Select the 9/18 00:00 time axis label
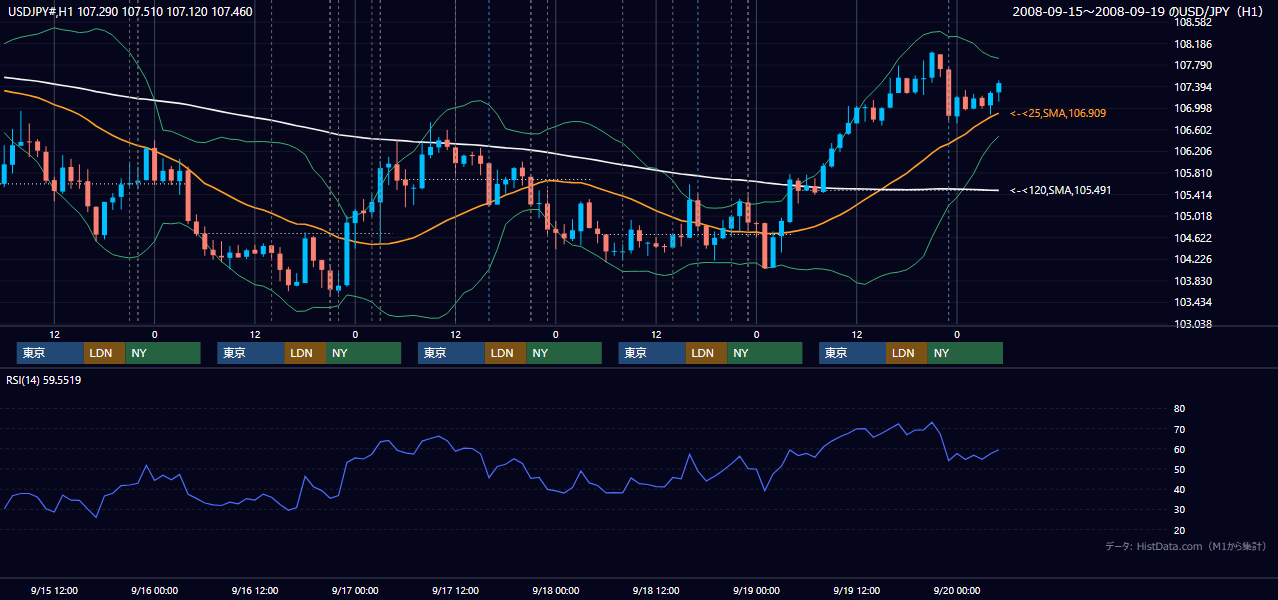Viewport: 1278px width, 600px height. [556, 590]
